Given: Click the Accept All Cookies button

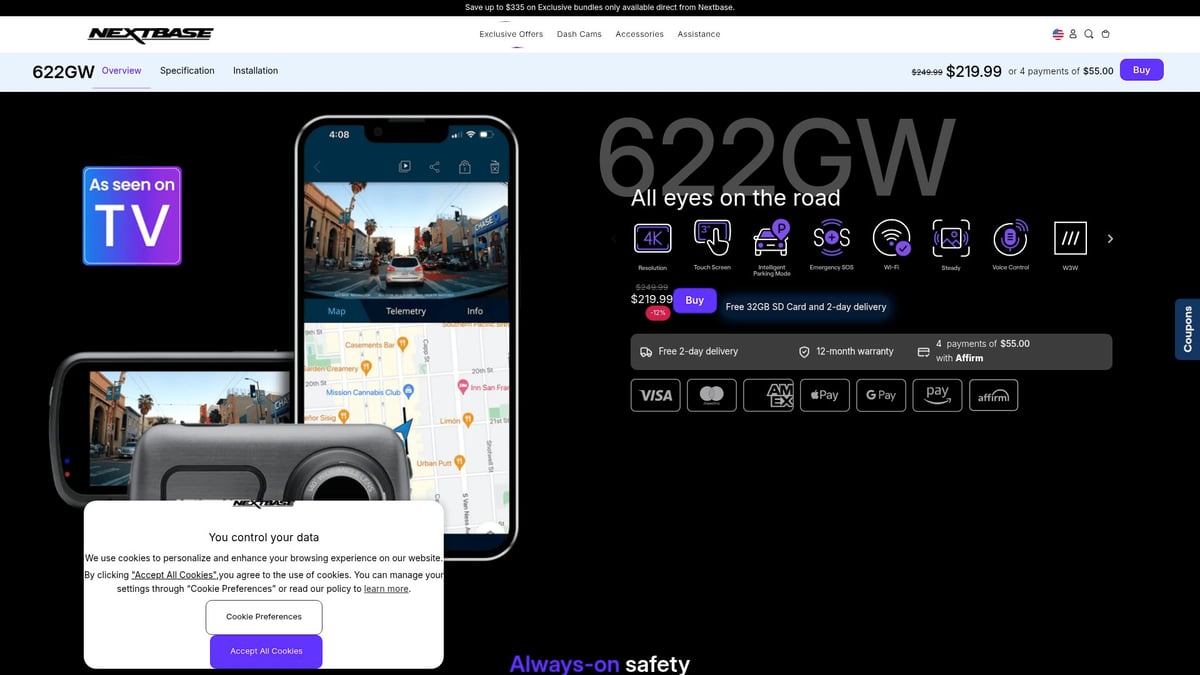Looking at the screenshot, I should [x=265, y=650].
